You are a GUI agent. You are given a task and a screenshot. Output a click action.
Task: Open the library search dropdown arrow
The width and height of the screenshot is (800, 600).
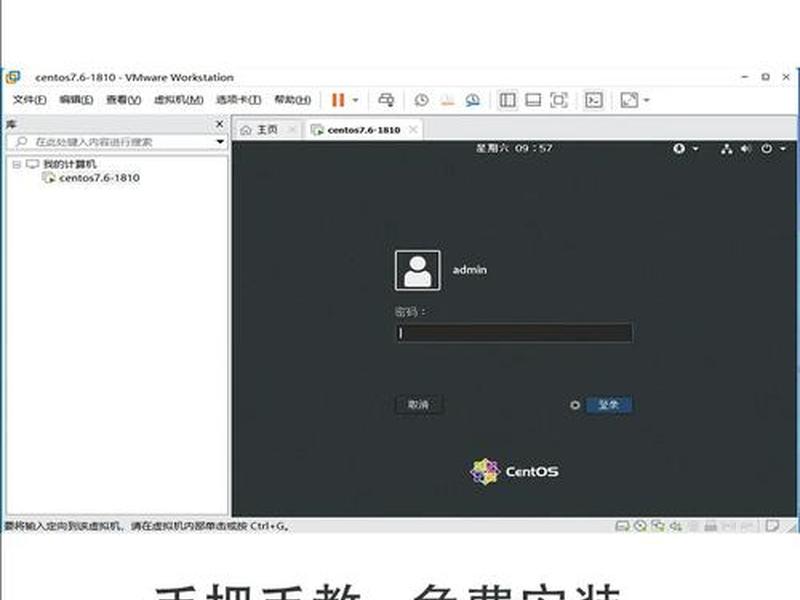coord(220,141)
